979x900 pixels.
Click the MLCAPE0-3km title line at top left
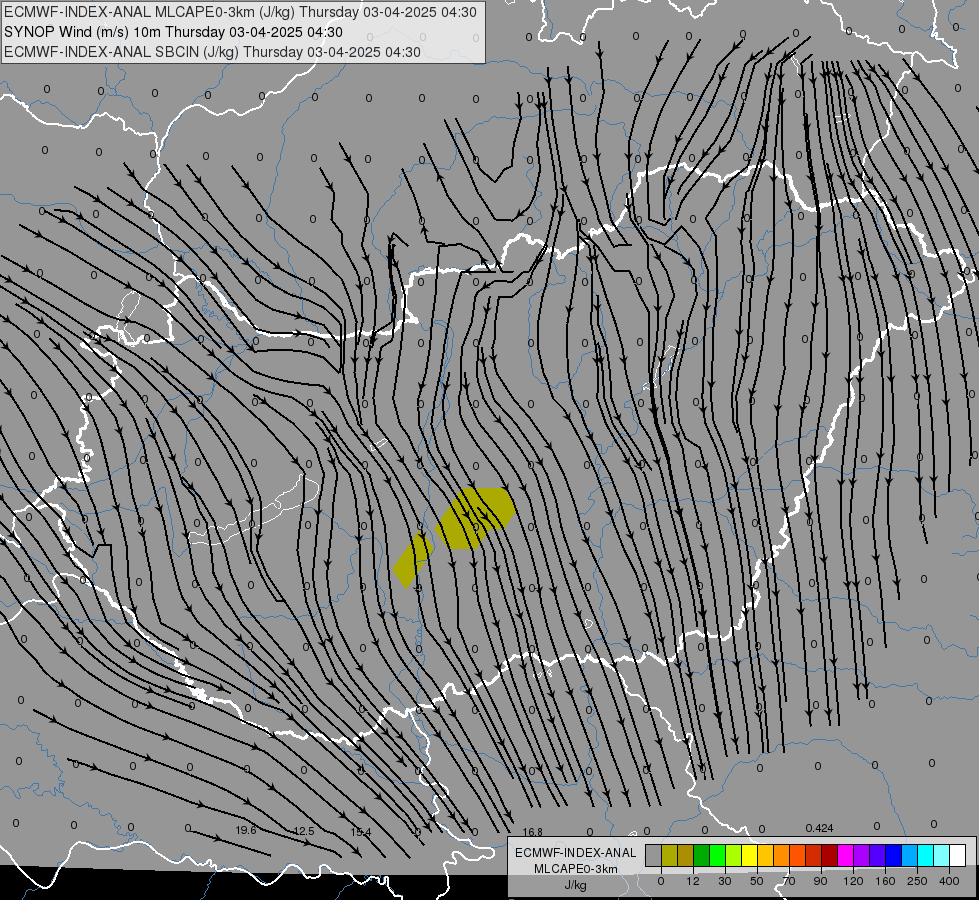(x=240, y=12)
